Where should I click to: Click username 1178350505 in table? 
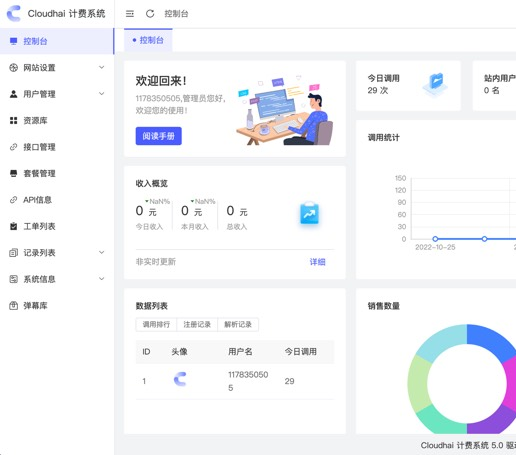coord(248,381)
